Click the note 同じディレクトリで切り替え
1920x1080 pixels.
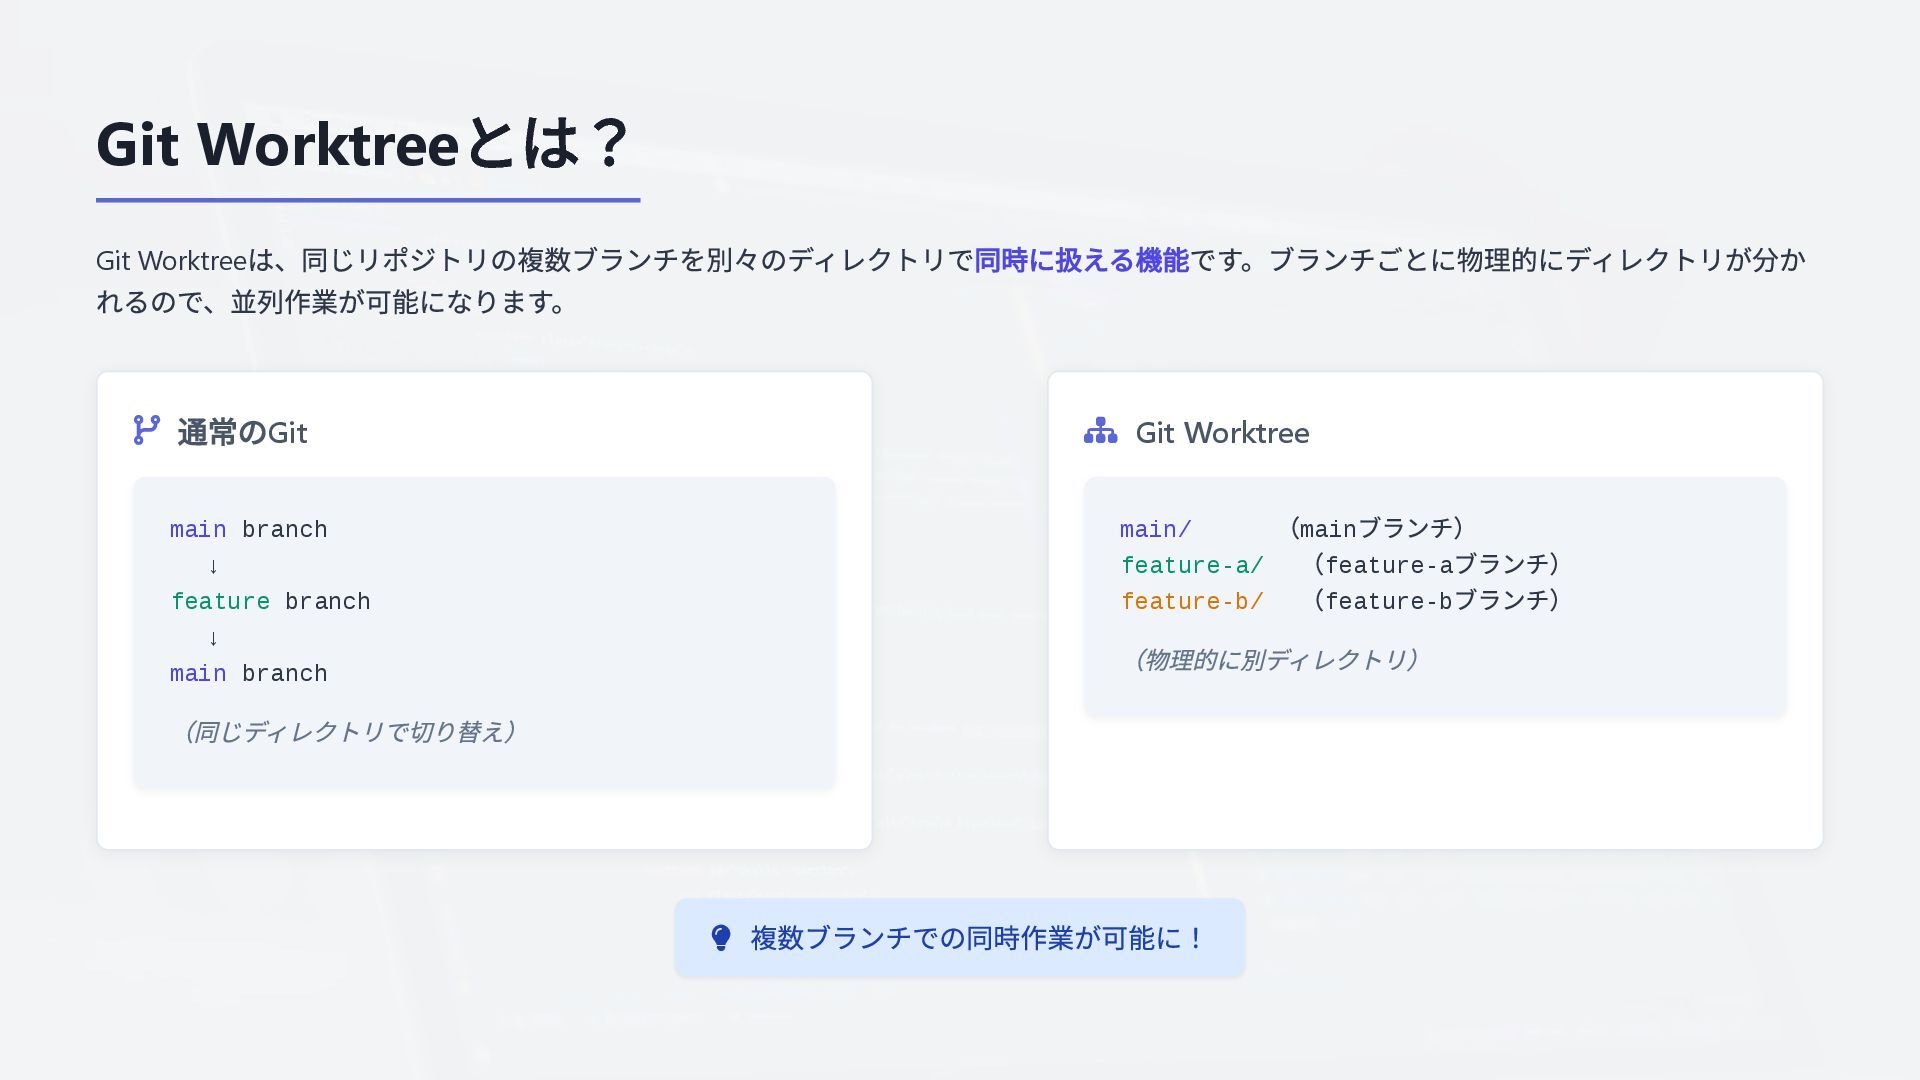[348, 732]
